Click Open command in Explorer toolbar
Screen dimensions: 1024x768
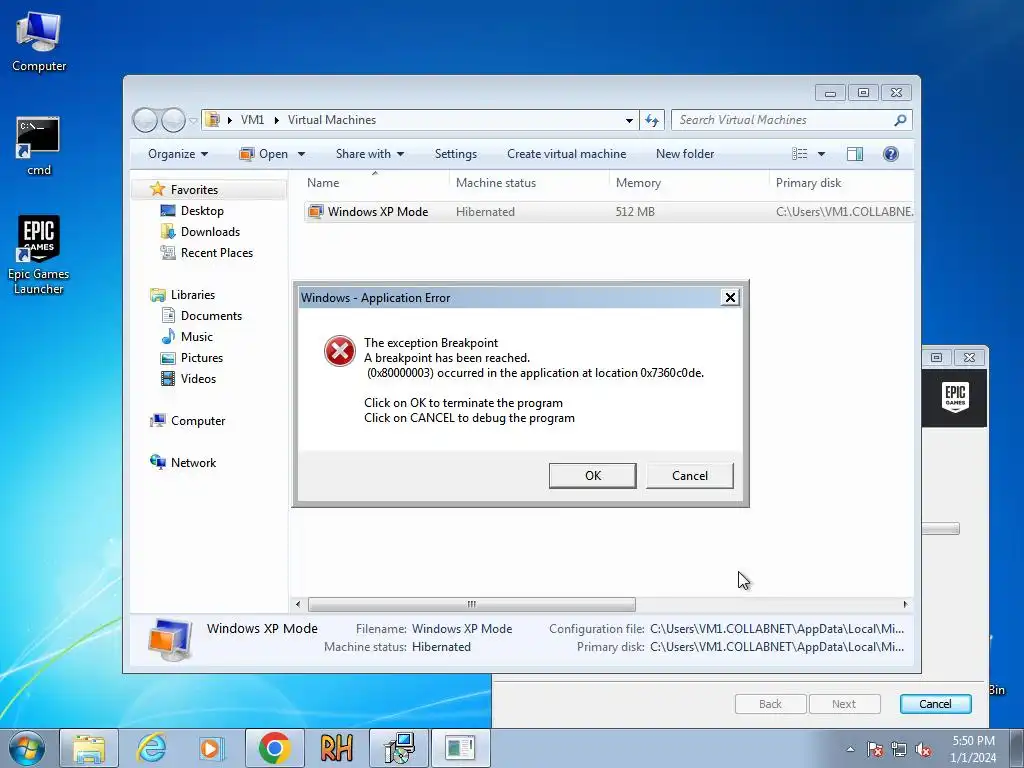pos(264,154)
